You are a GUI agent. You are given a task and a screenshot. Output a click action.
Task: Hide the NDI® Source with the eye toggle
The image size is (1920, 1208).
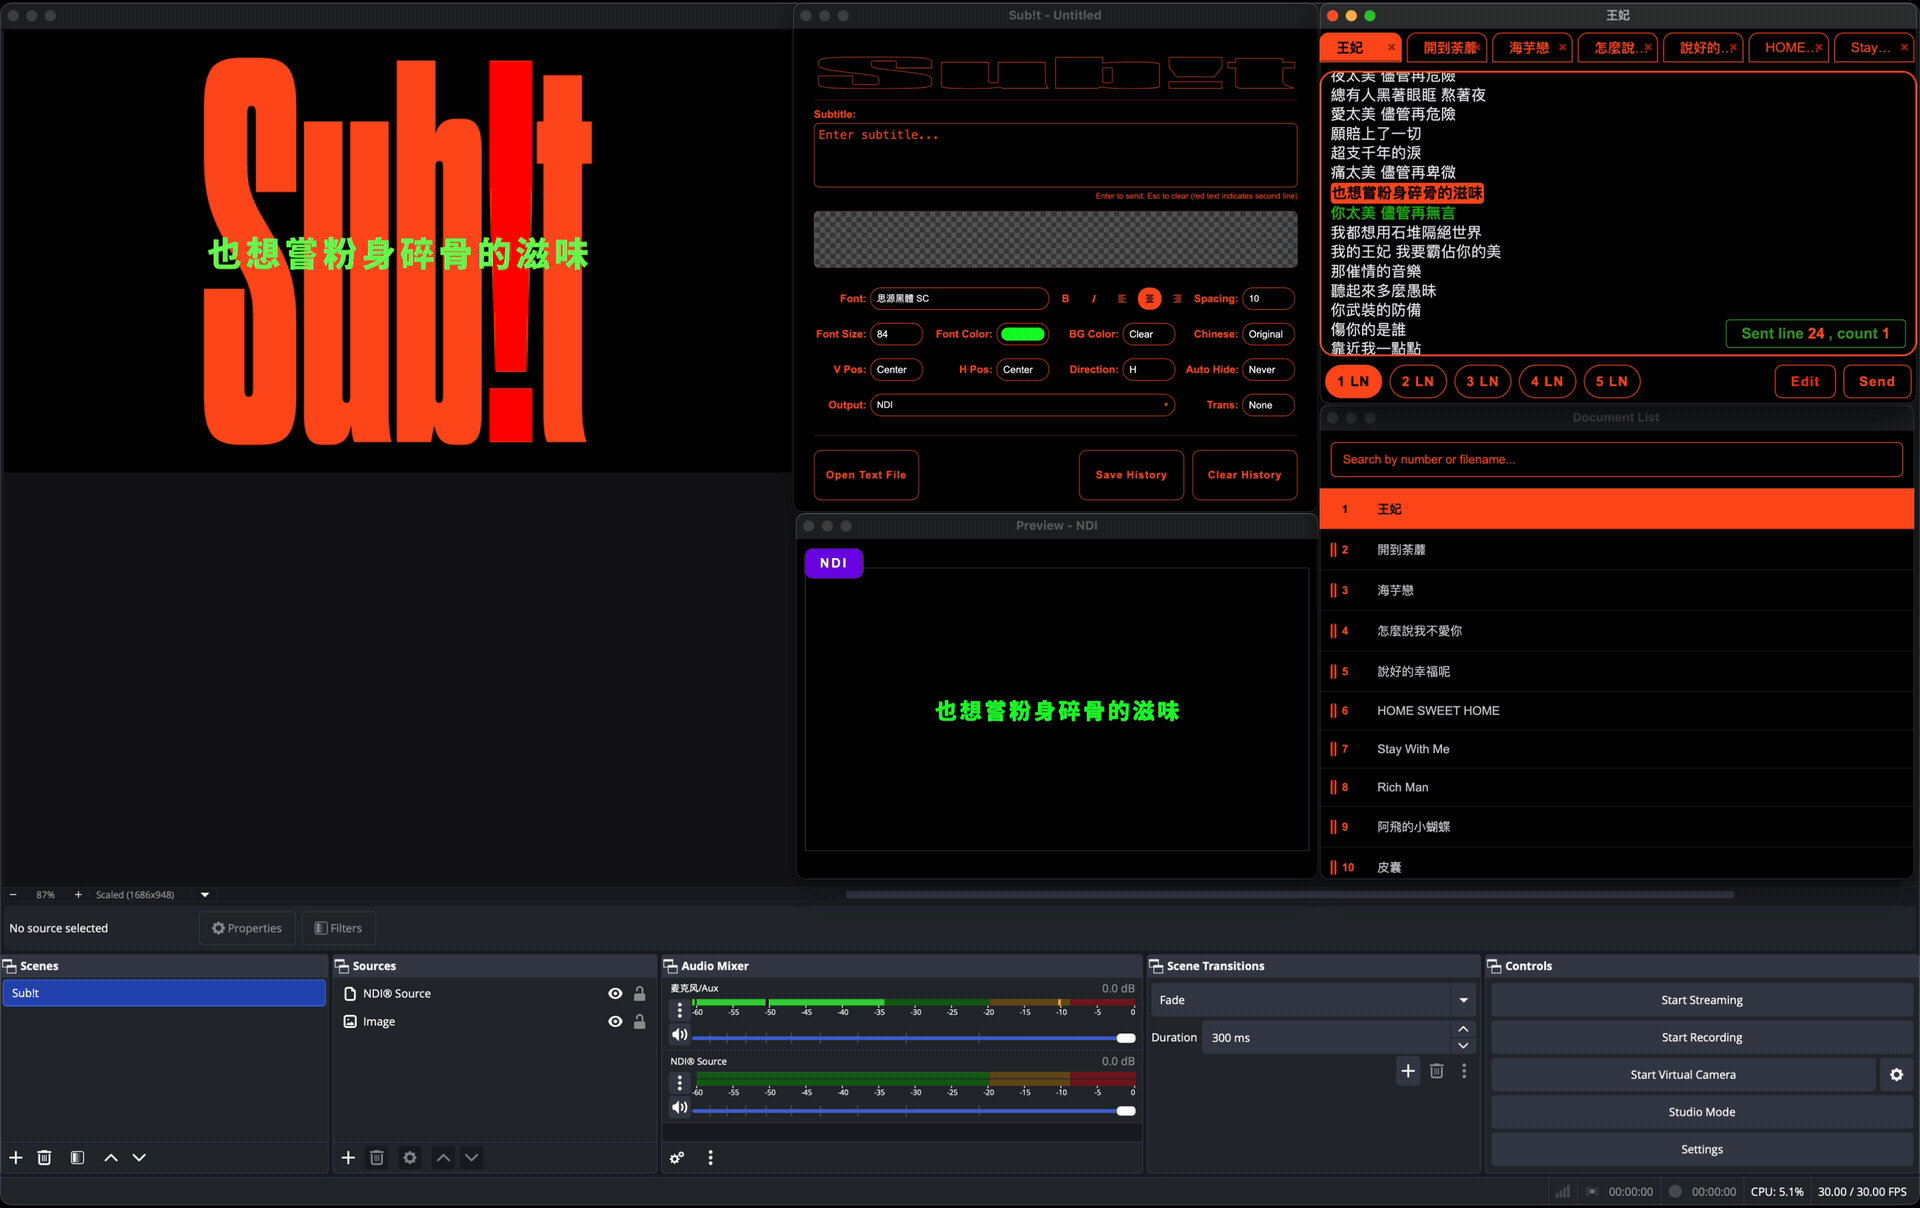(614, 993)
